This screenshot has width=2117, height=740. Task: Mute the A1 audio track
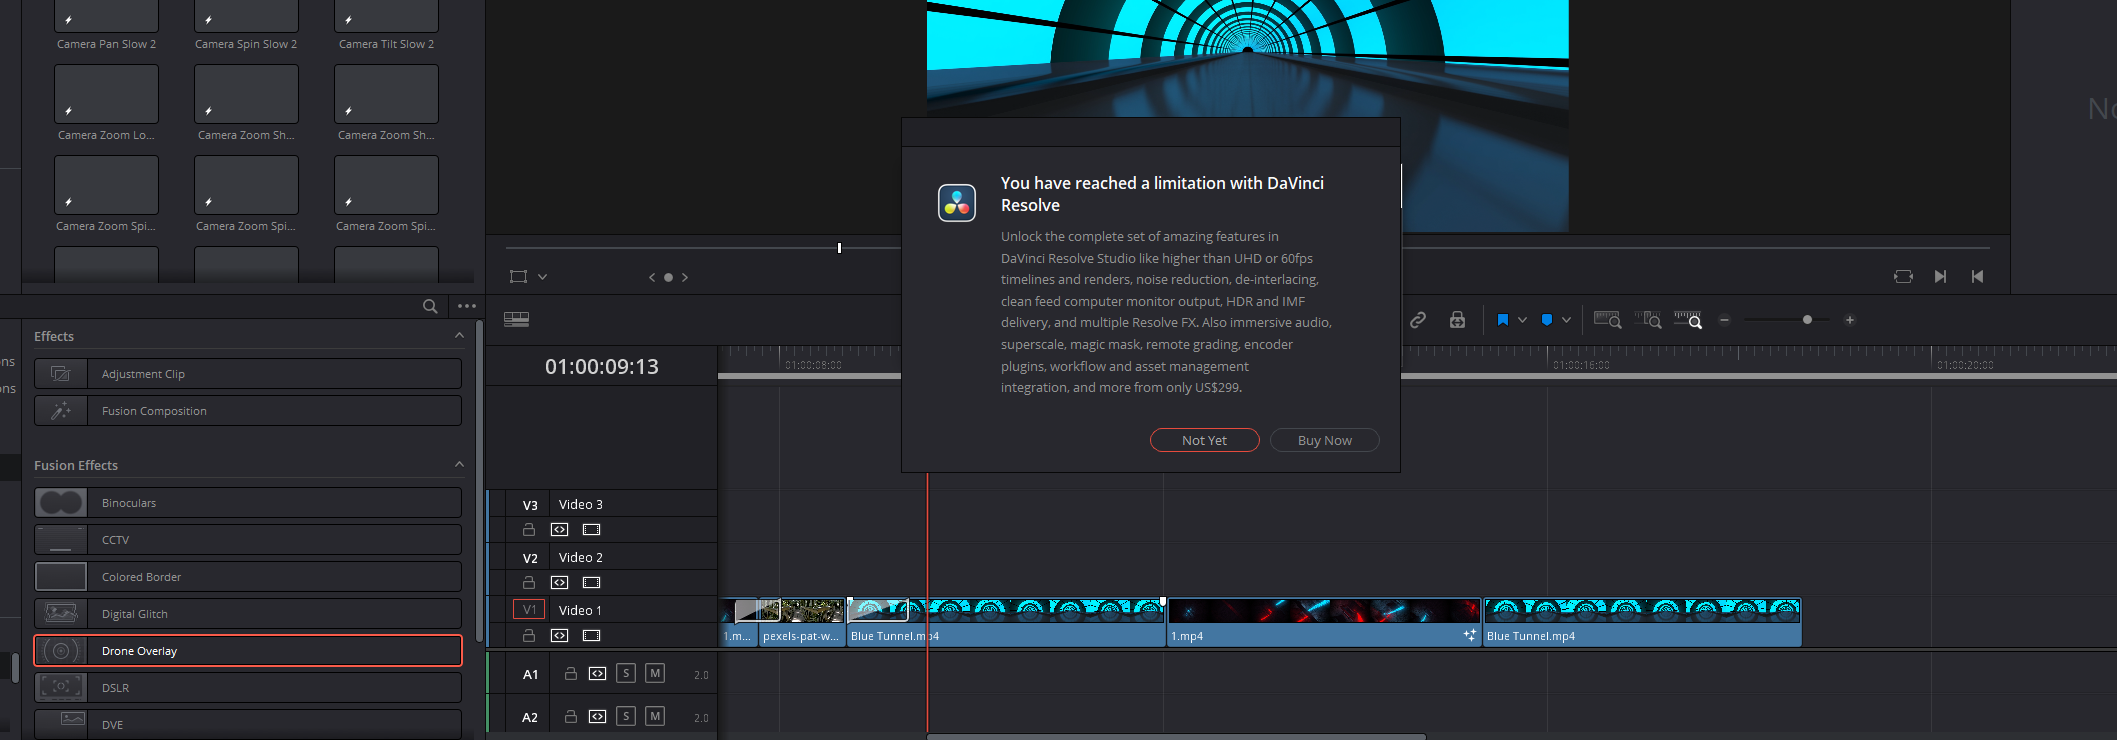click(655, 674)
